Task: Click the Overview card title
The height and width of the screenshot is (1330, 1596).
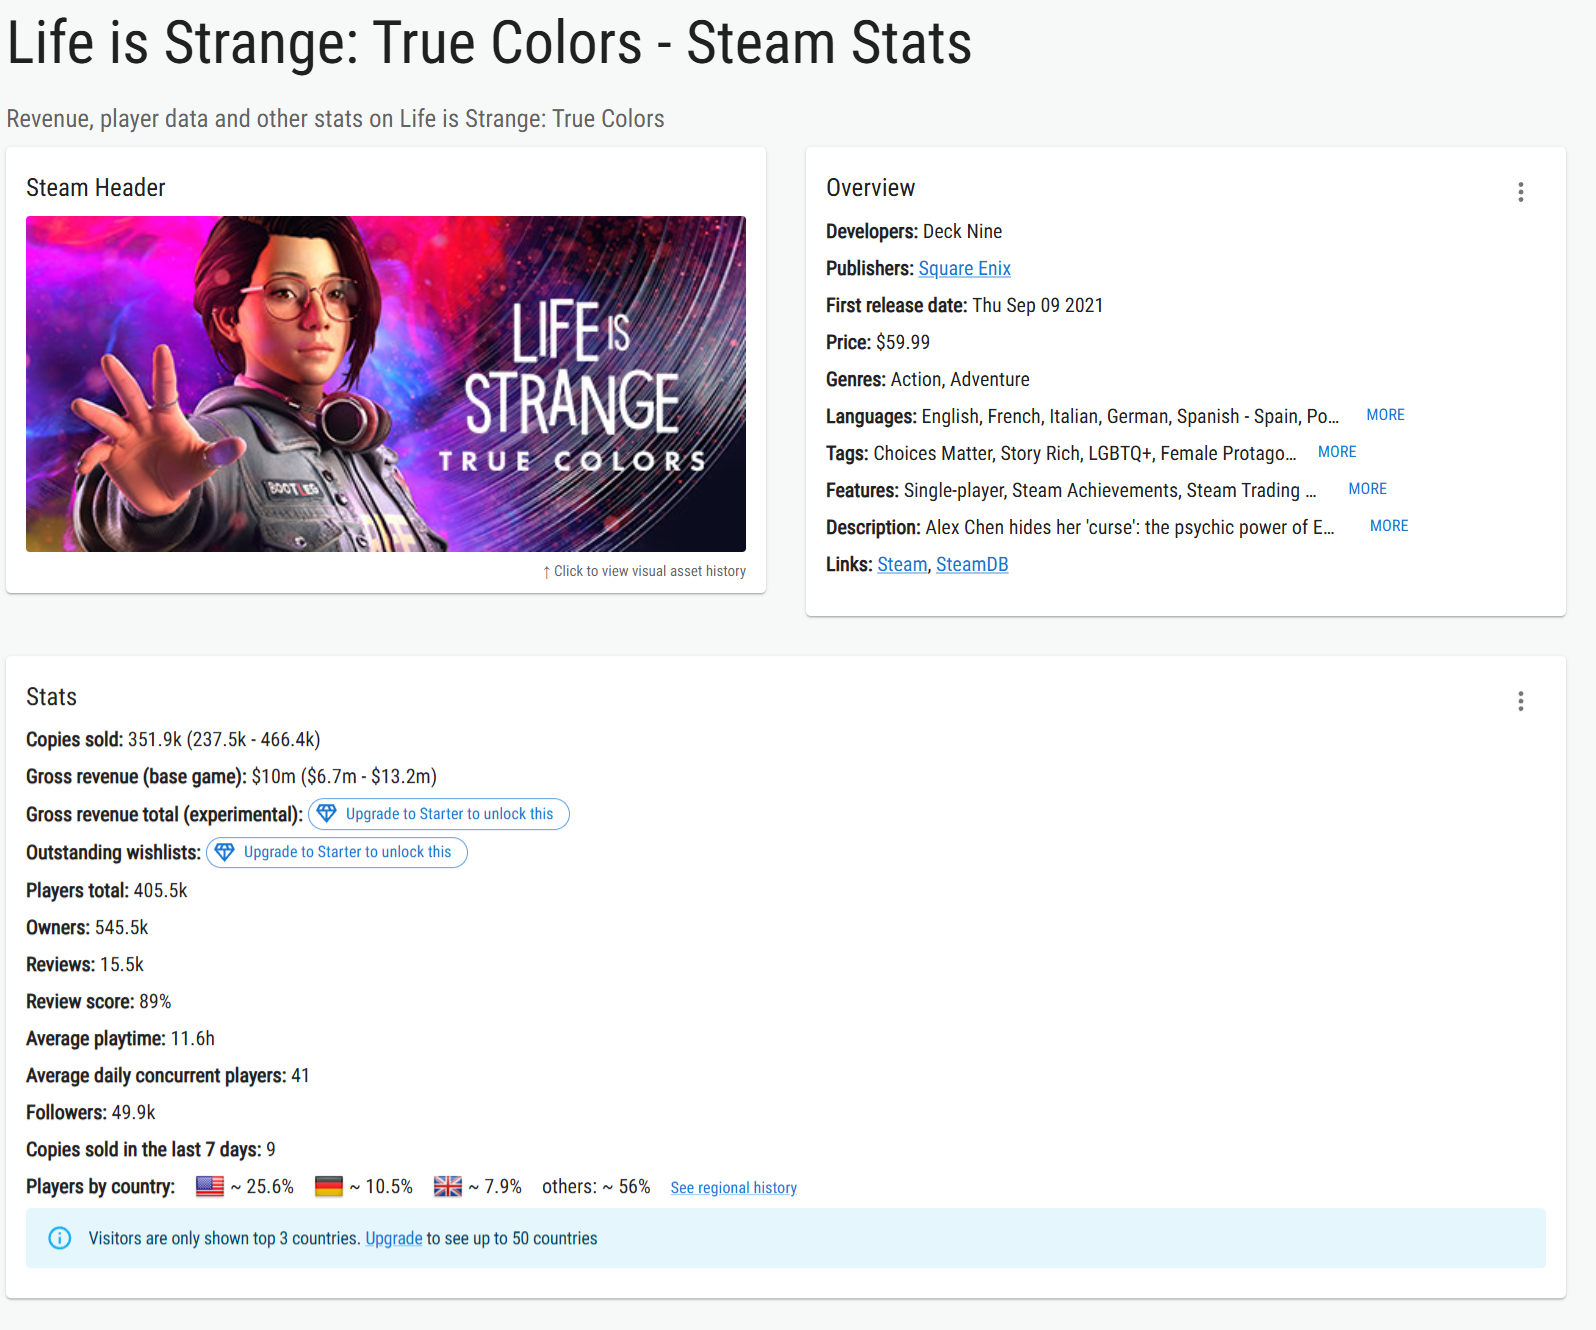Action: pyautogui.click(x=871, y=188)
